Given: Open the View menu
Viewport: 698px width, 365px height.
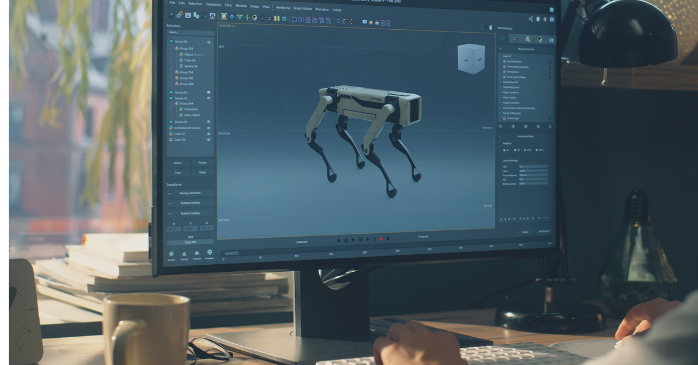Looking at the screenshot, I should (266, 7).
